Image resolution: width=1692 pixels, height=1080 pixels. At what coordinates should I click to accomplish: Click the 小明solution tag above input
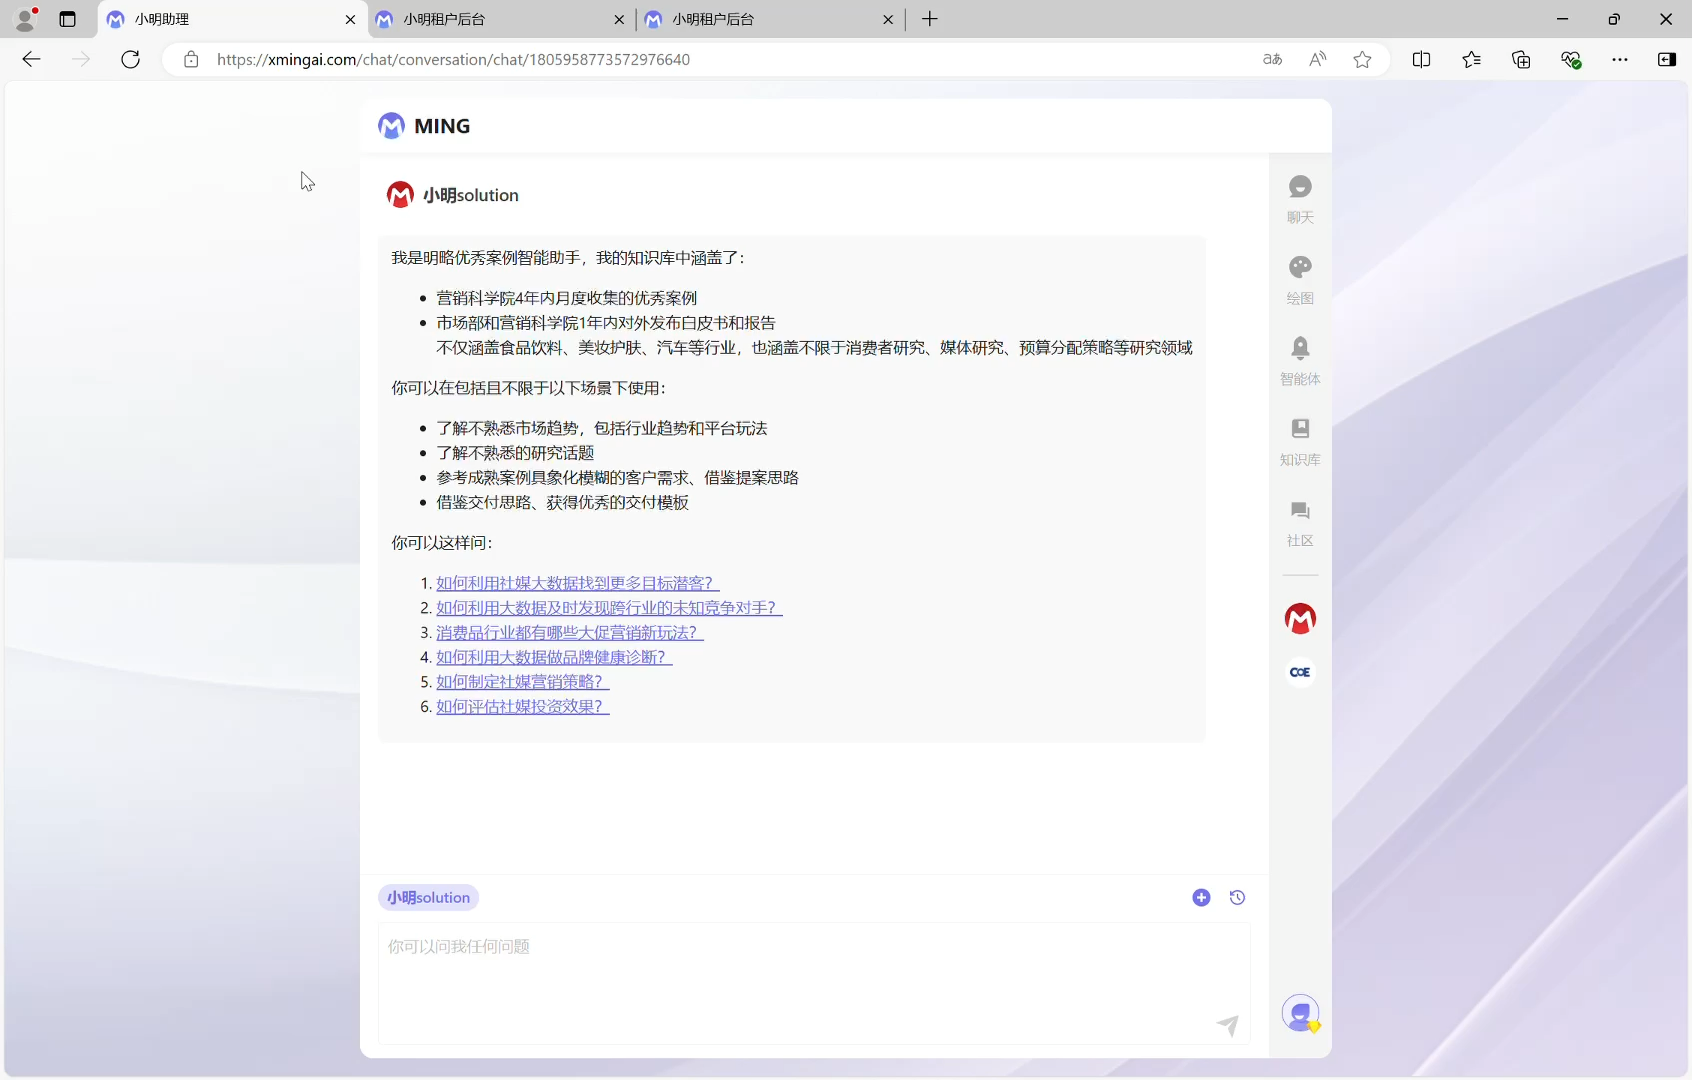click(x=428, y=898)
